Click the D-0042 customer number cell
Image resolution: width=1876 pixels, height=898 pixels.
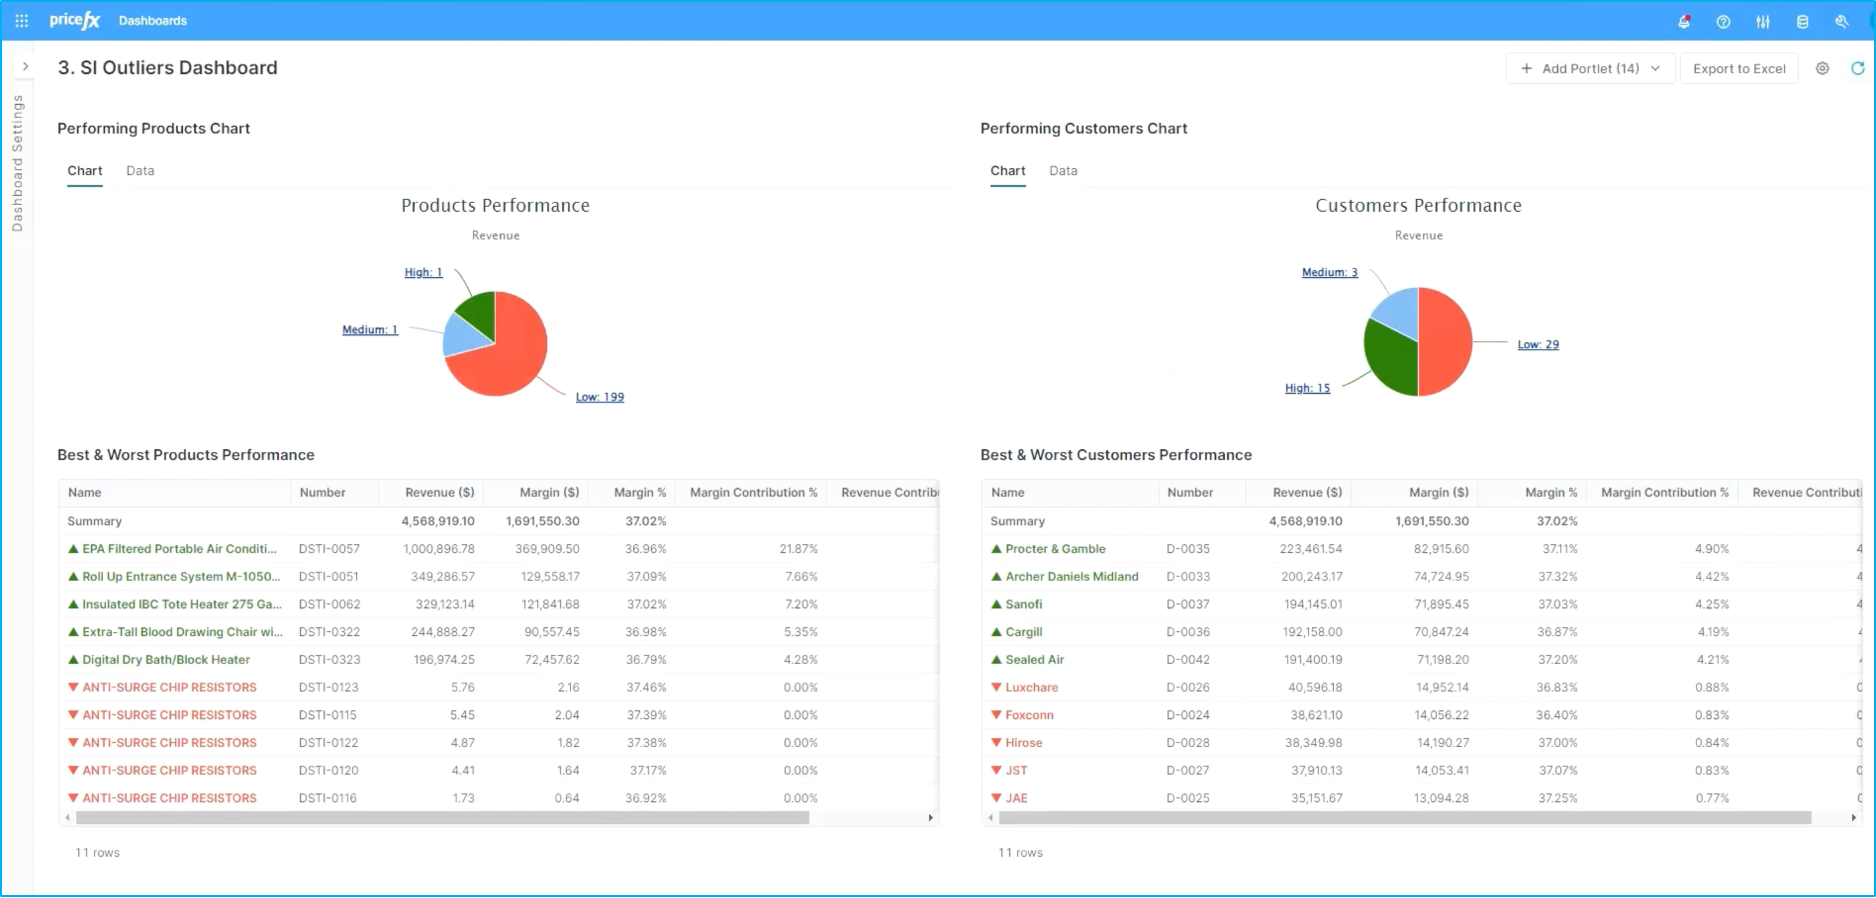tap(1188, 660)
